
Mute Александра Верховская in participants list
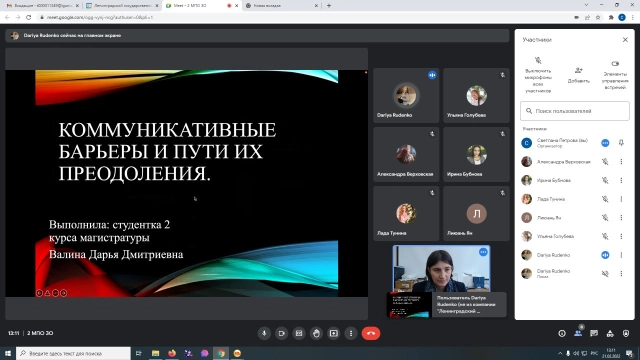(605, 162)
